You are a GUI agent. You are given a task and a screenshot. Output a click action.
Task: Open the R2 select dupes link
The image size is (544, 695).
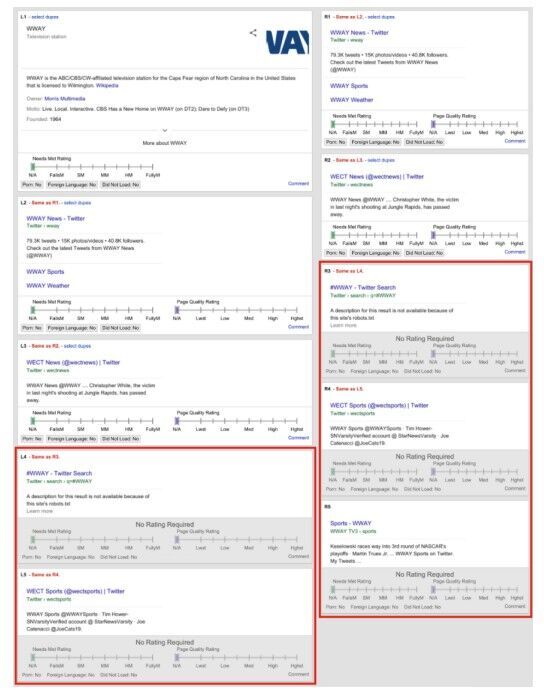(x=381, y=160)
